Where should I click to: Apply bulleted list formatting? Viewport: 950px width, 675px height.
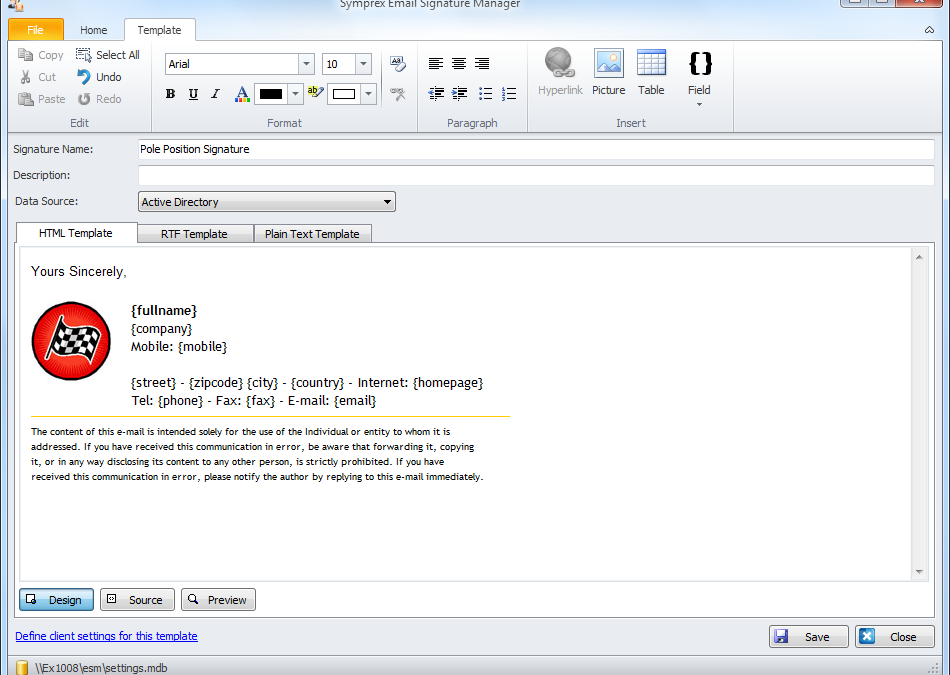(485, 93)
